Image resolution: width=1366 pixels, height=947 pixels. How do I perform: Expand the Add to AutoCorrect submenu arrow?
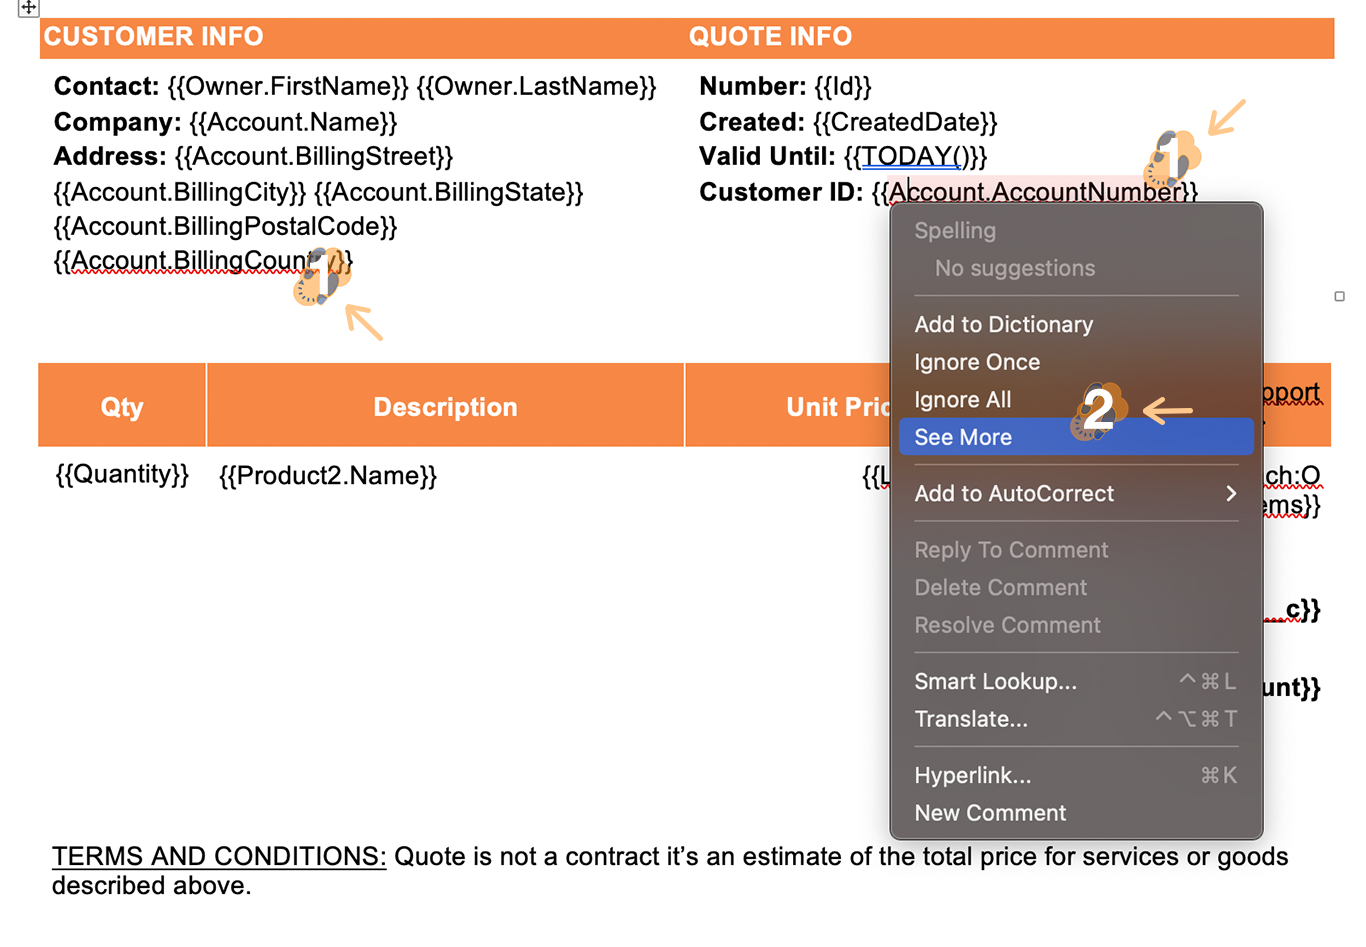click(1230, 494)
